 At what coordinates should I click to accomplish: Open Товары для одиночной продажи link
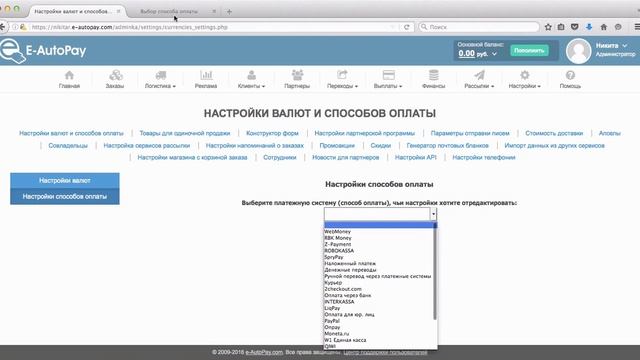tap(184, 133)
